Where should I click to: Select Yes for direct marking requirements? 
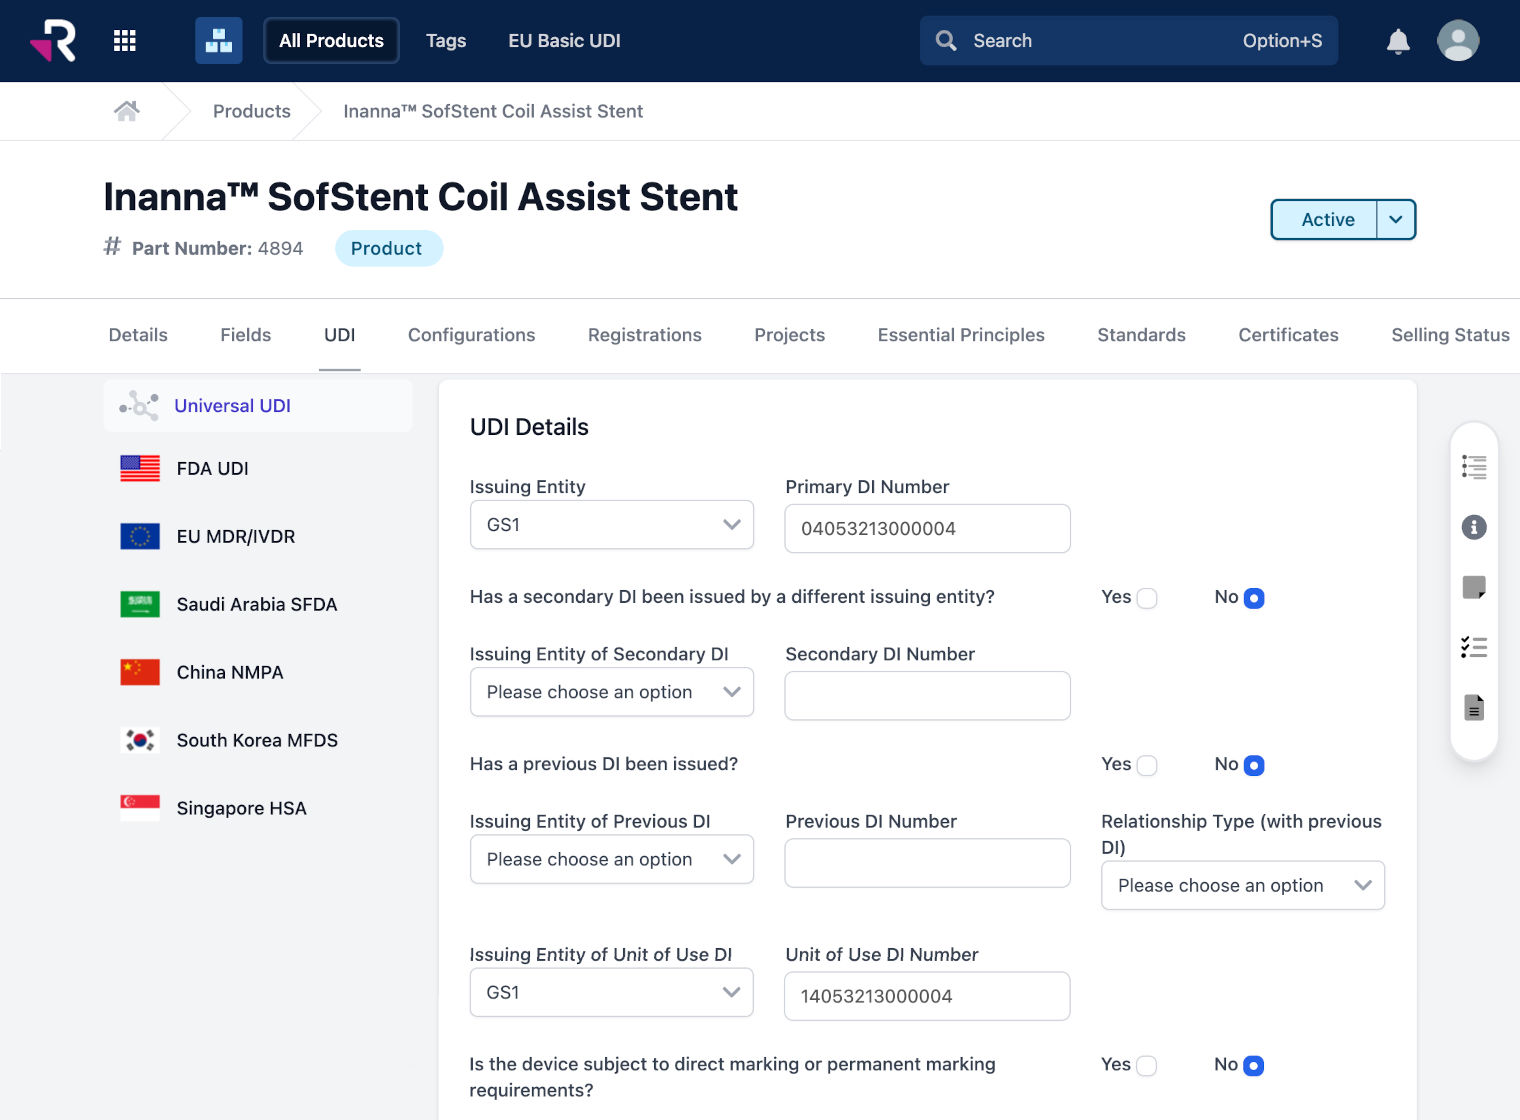(1147, 1066)
